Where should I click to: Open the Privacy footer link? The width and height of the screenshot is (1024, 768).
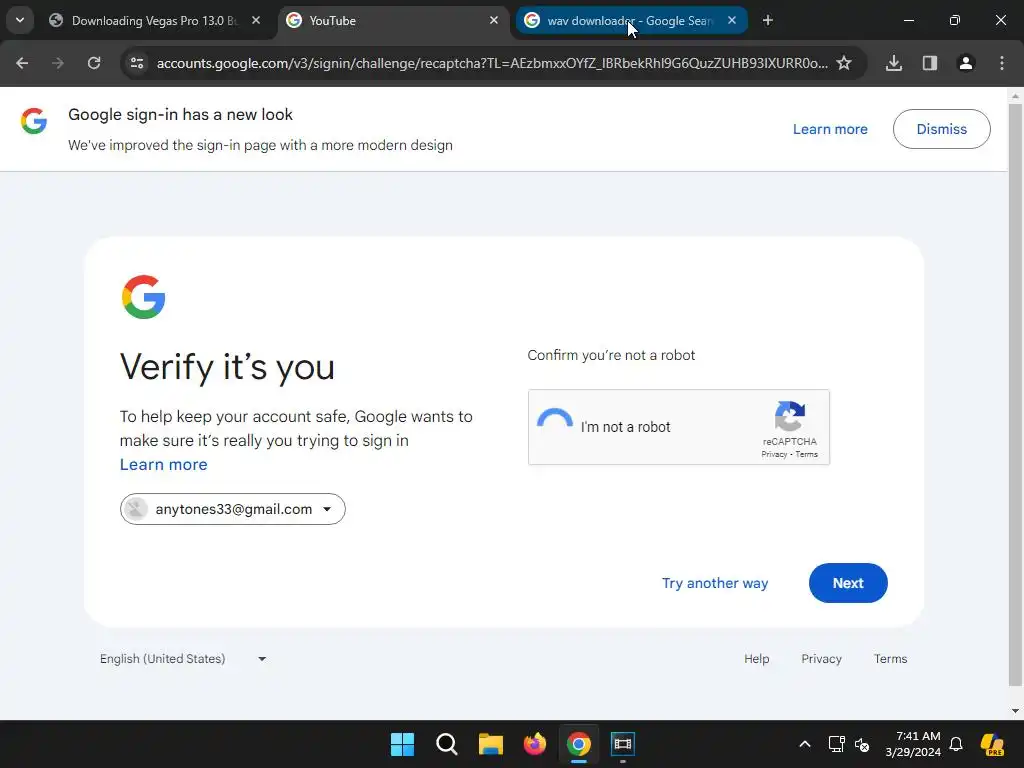(x=822, y=659)
